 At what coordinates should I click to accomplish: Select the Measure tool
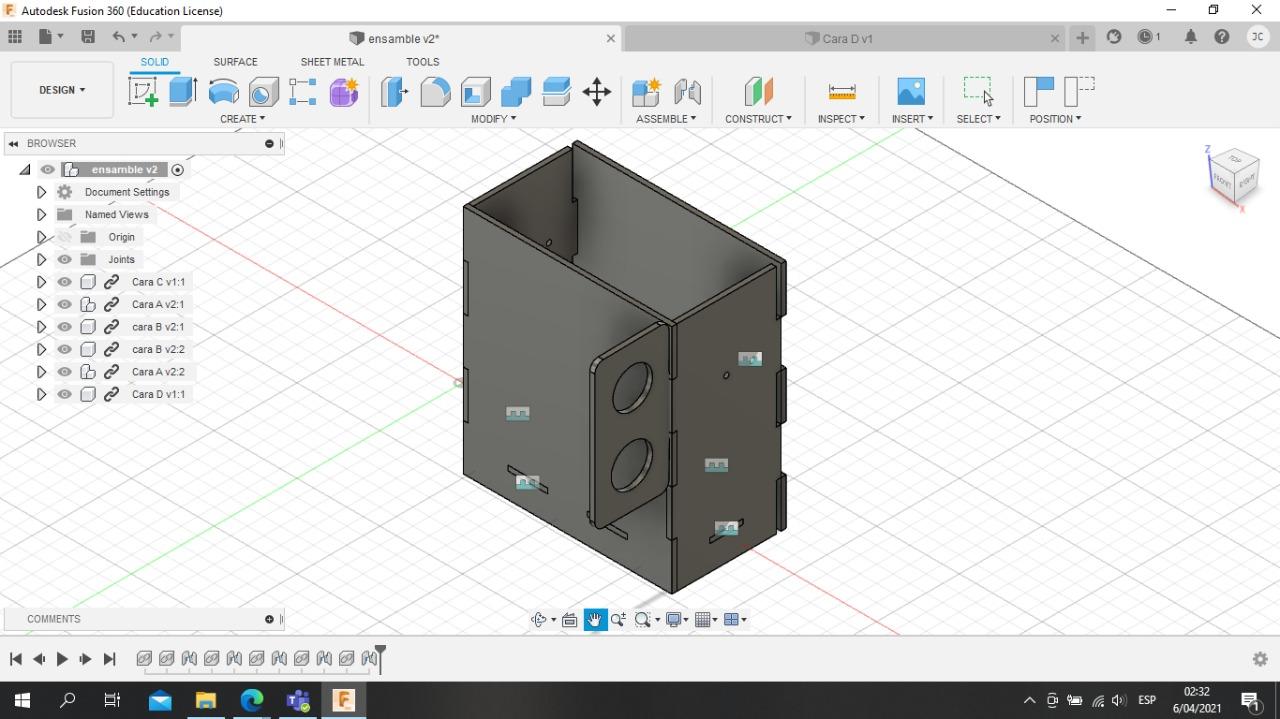click(842, 92)
